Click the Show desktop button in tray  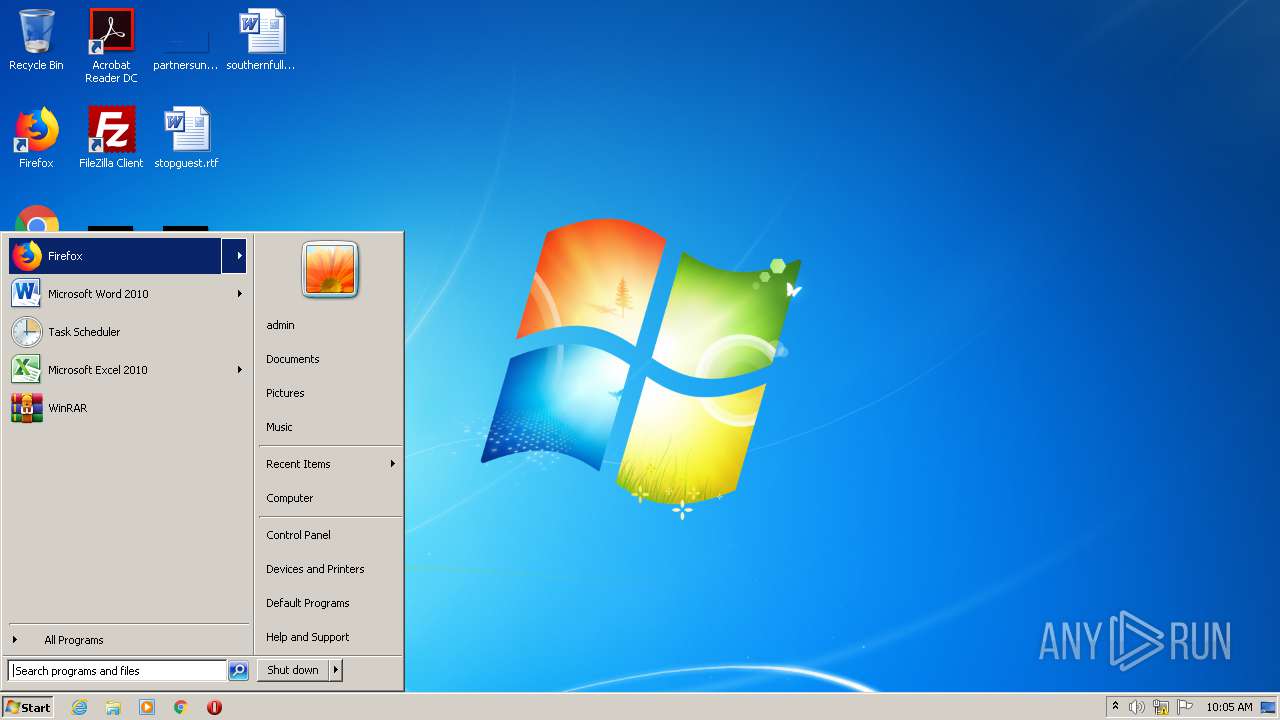(x=1268, y=707)
